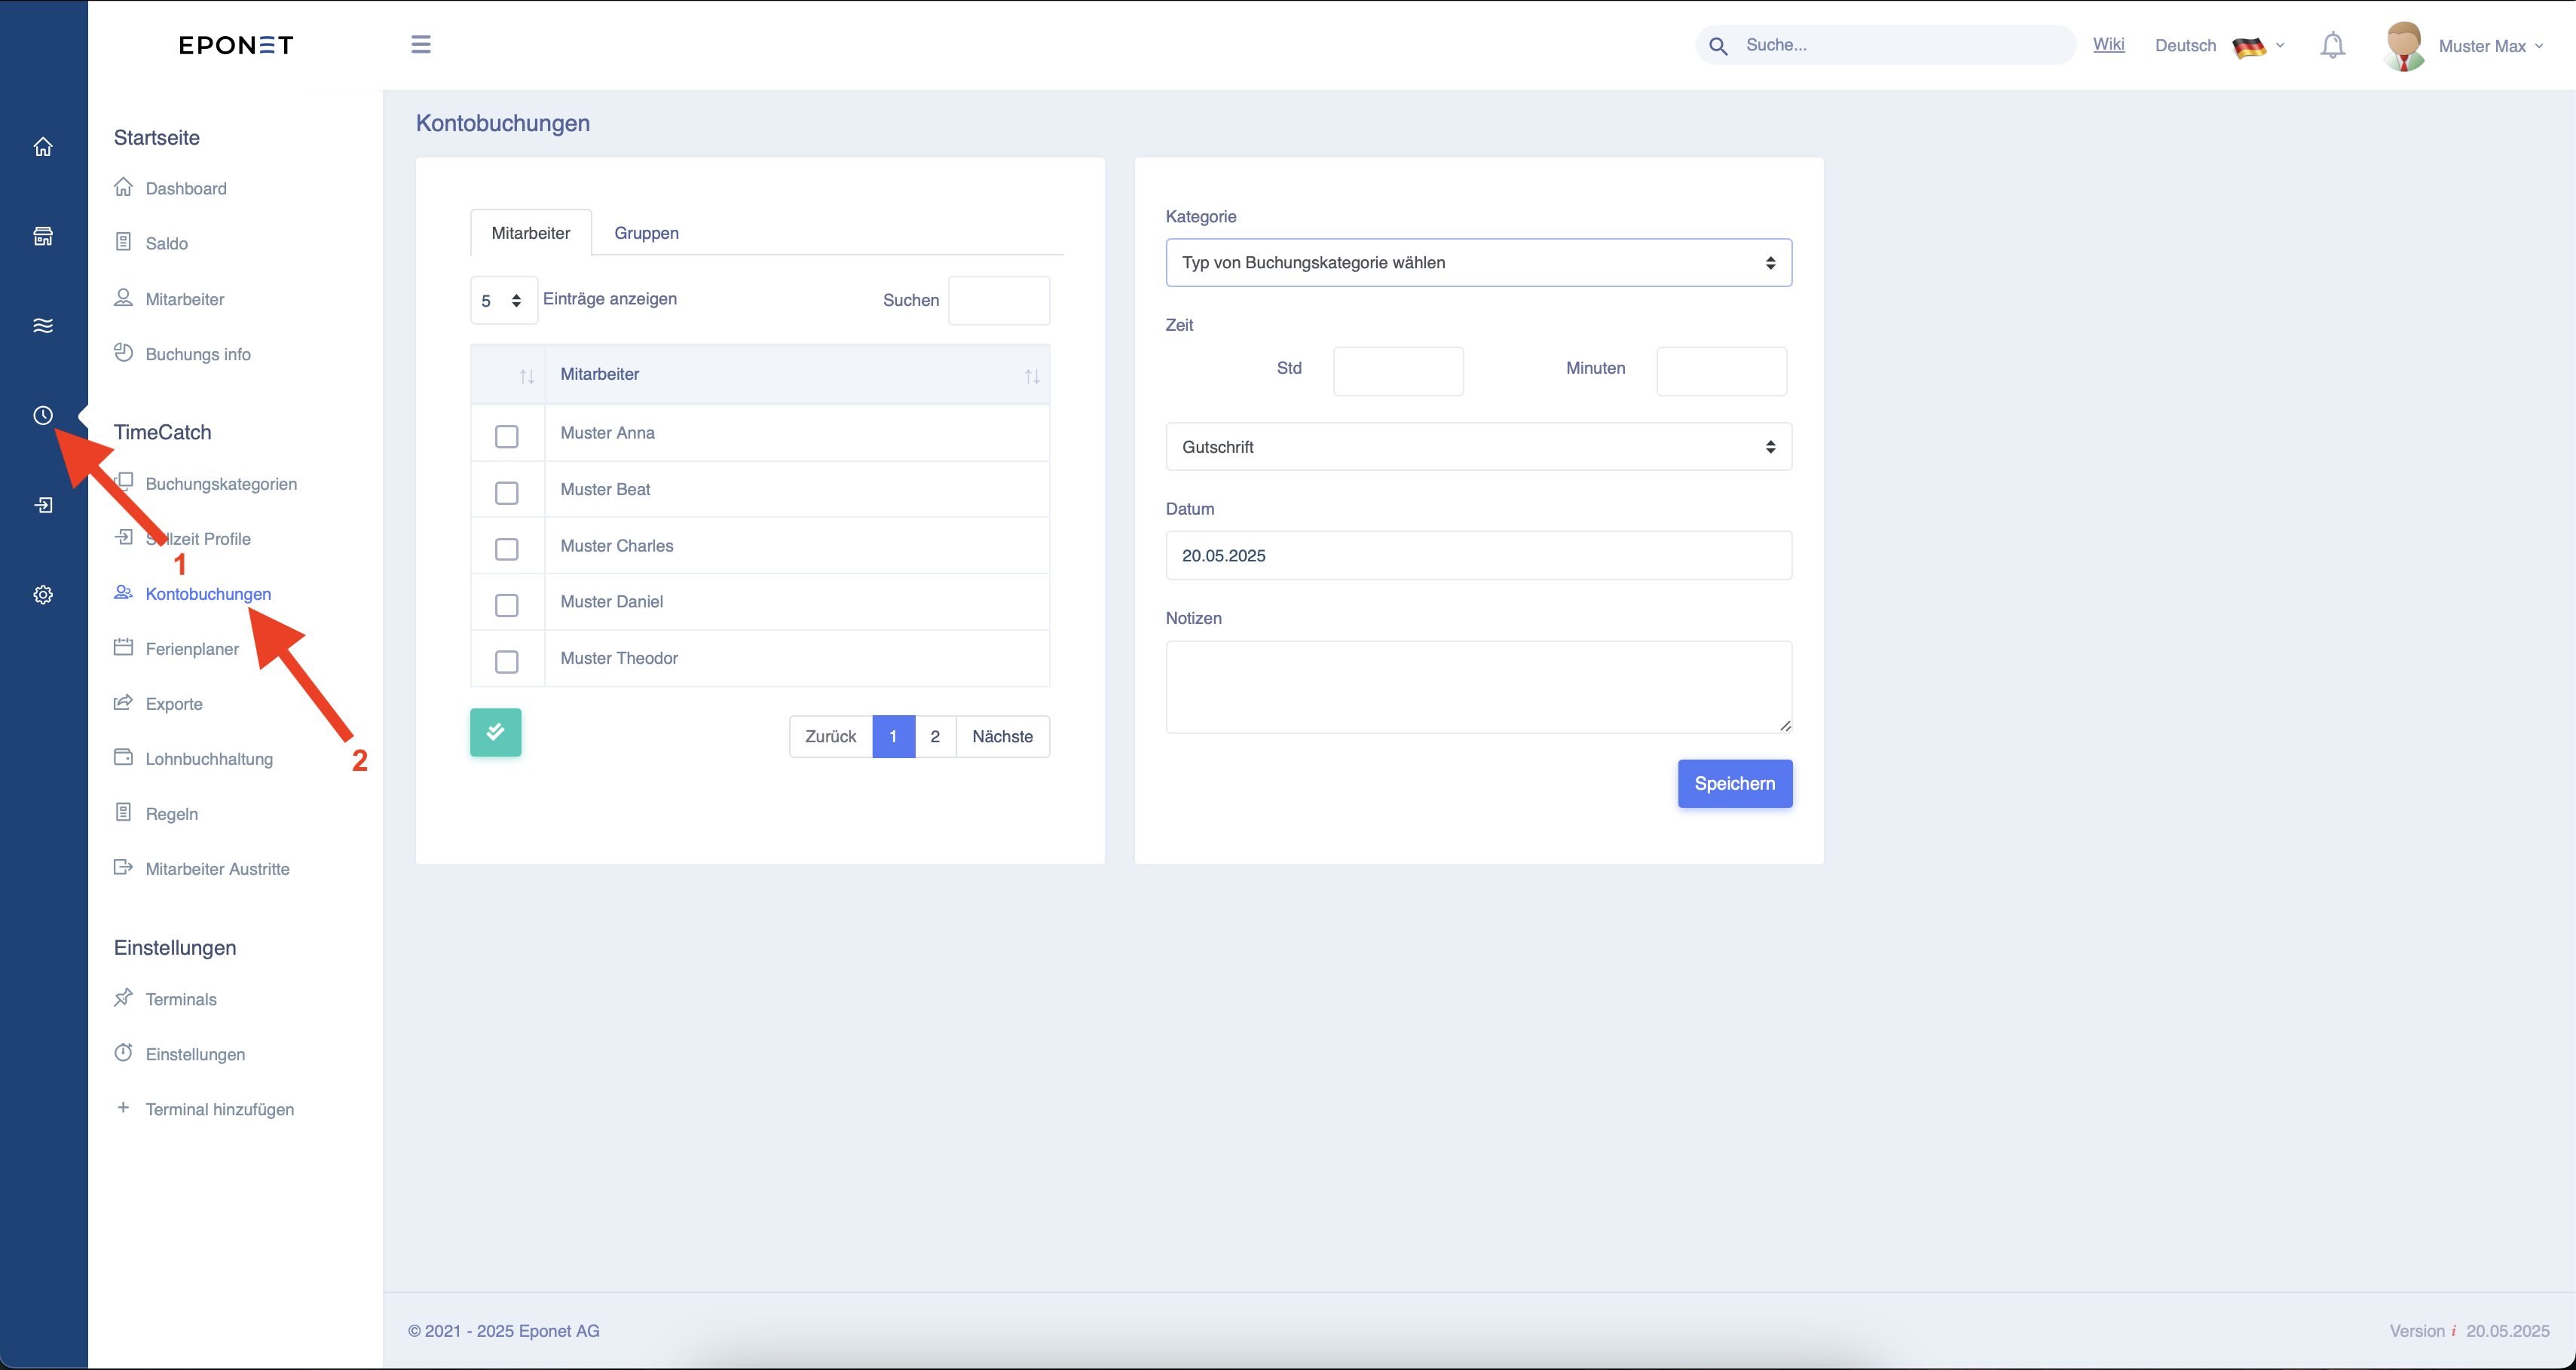Screen dimensions: 2576x1370
Task: Click the green select-all checkmark button
Action: (496, 732)
